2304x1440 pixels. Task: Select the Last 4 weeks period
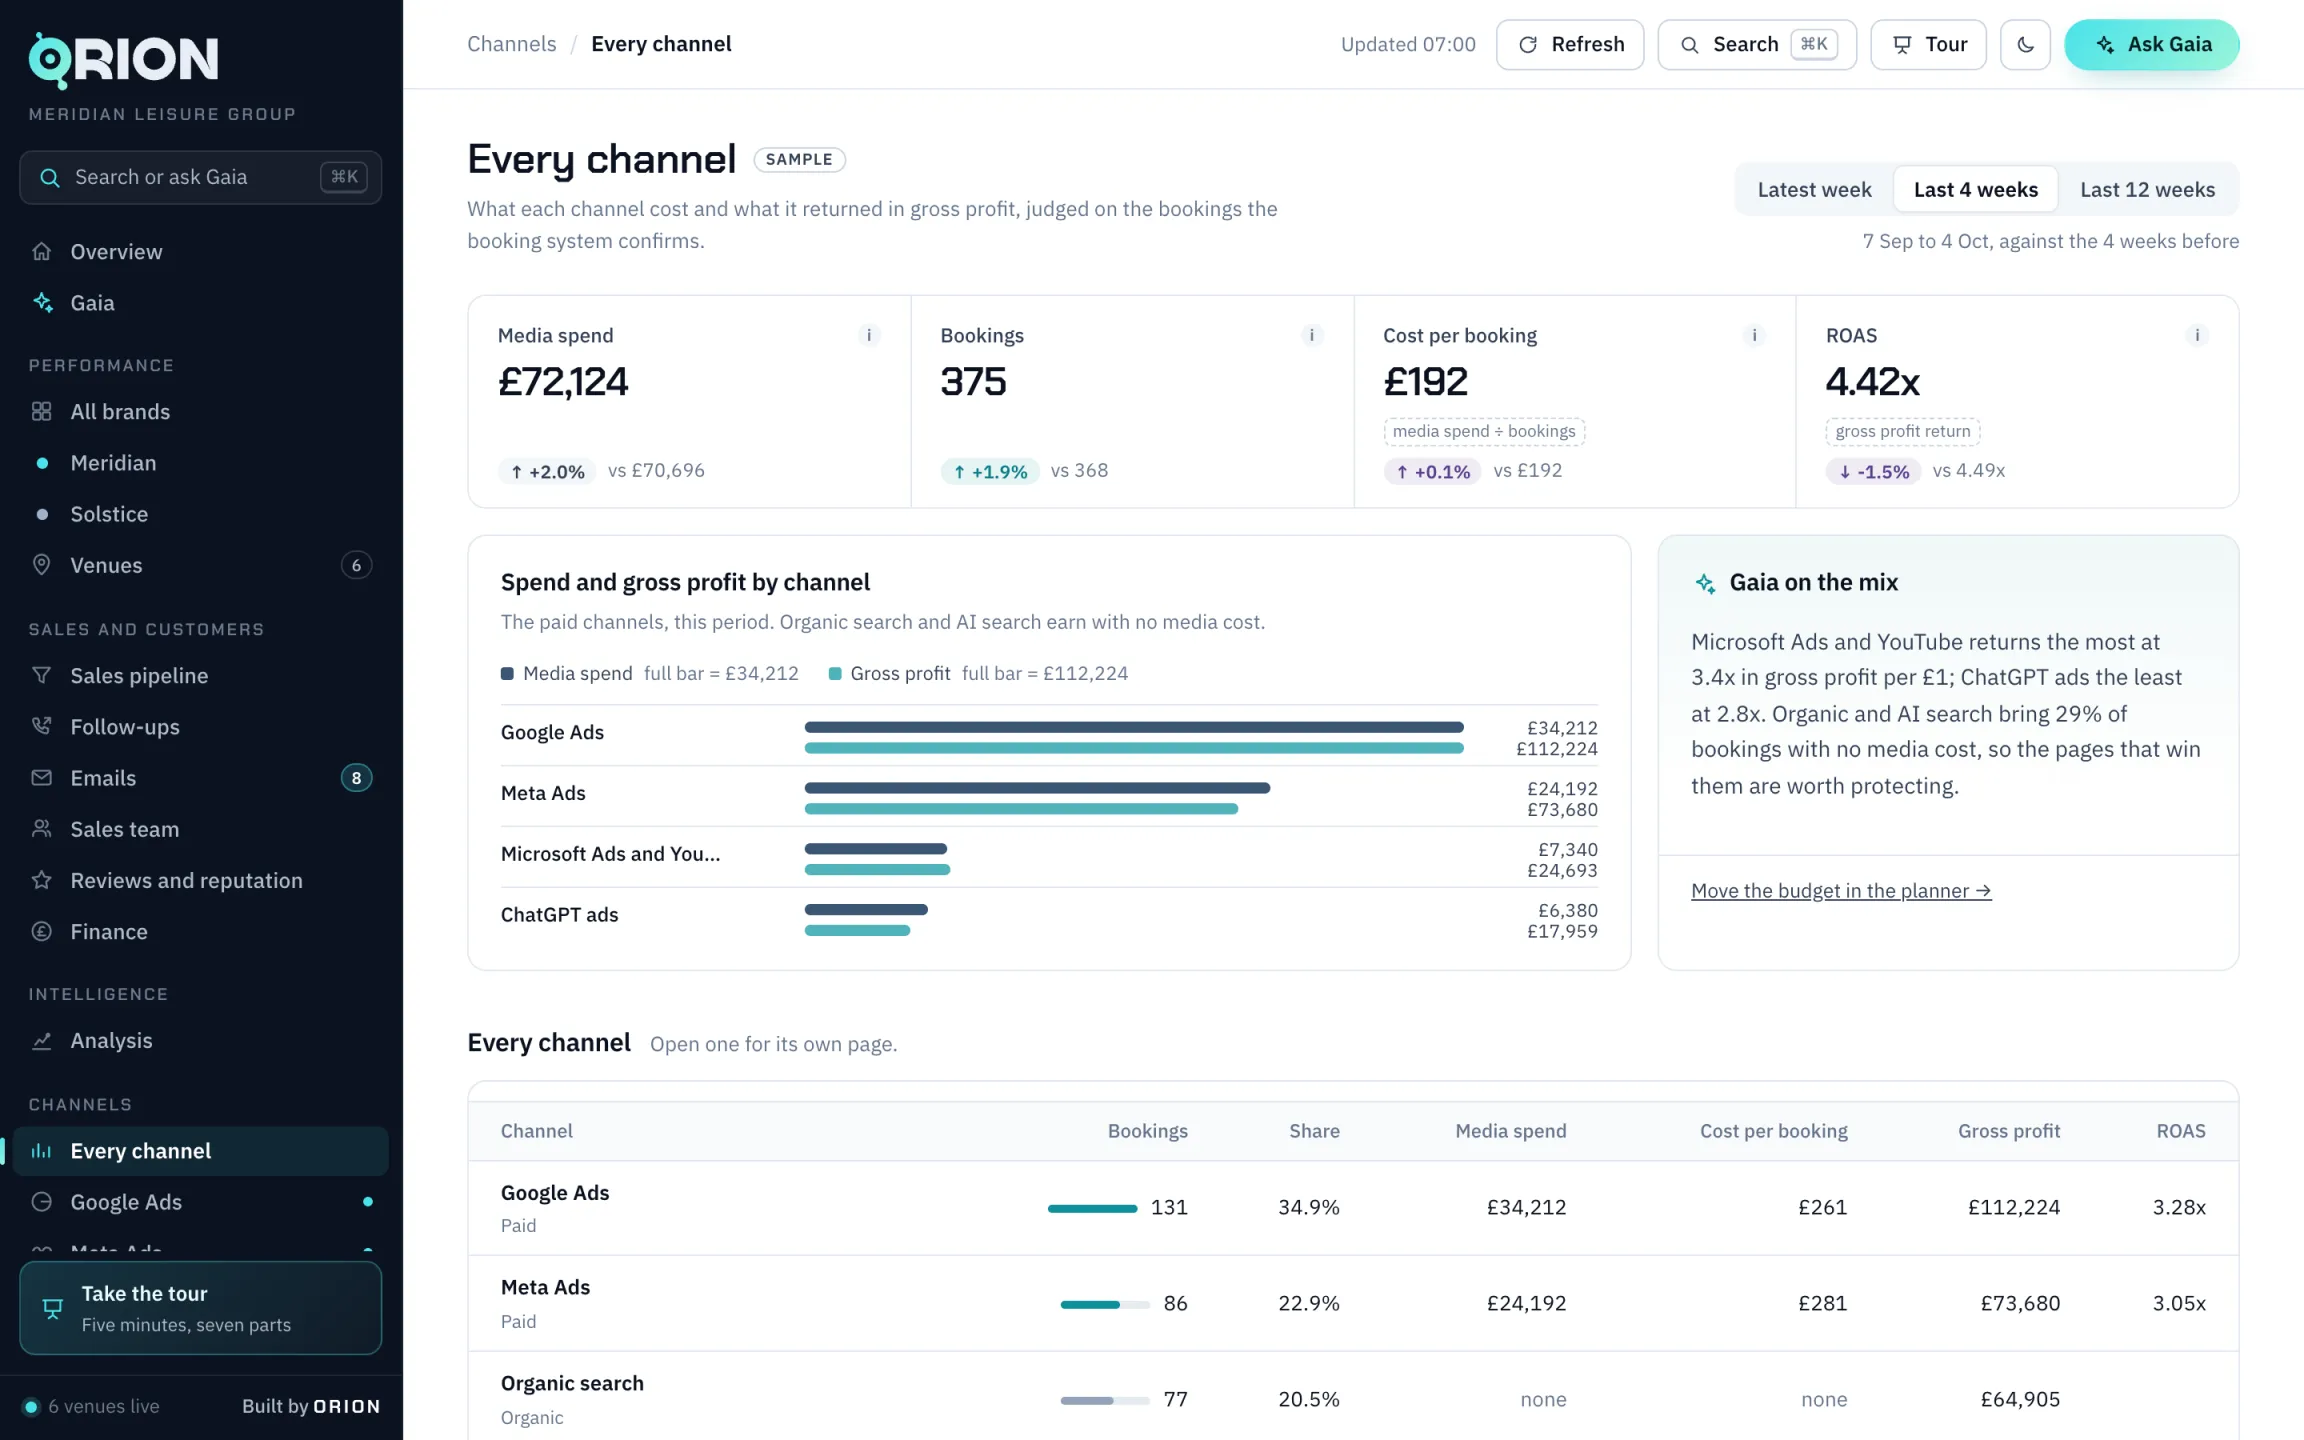[x=1975, y=189]
